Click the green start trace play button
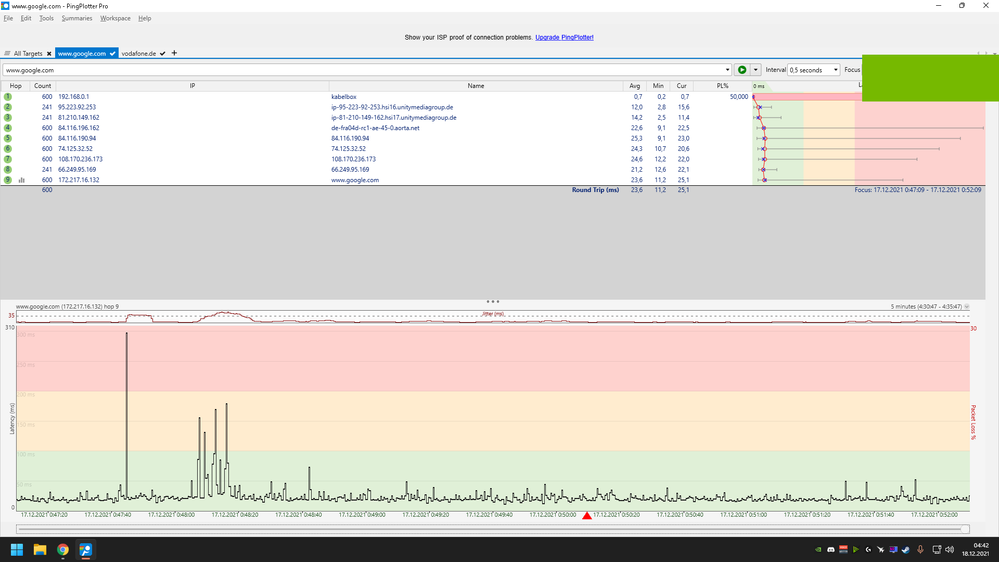This screenshot has height=562, width=999. coord(742,70)
